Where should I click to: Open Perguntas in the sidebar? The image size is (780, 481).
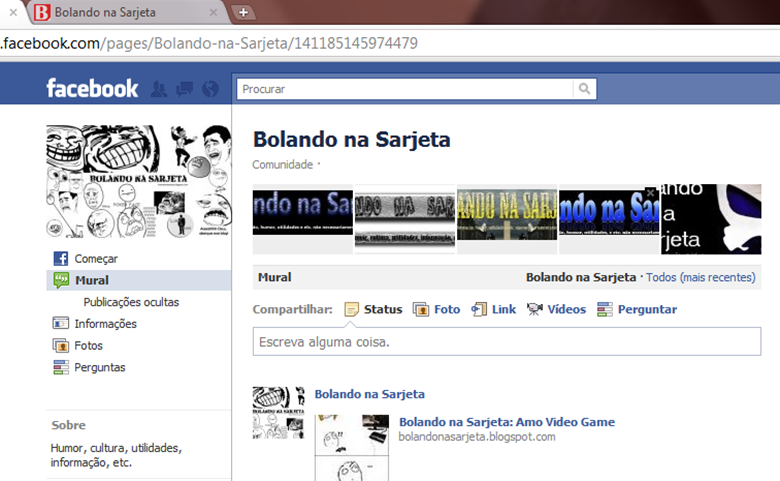[99, 367]
